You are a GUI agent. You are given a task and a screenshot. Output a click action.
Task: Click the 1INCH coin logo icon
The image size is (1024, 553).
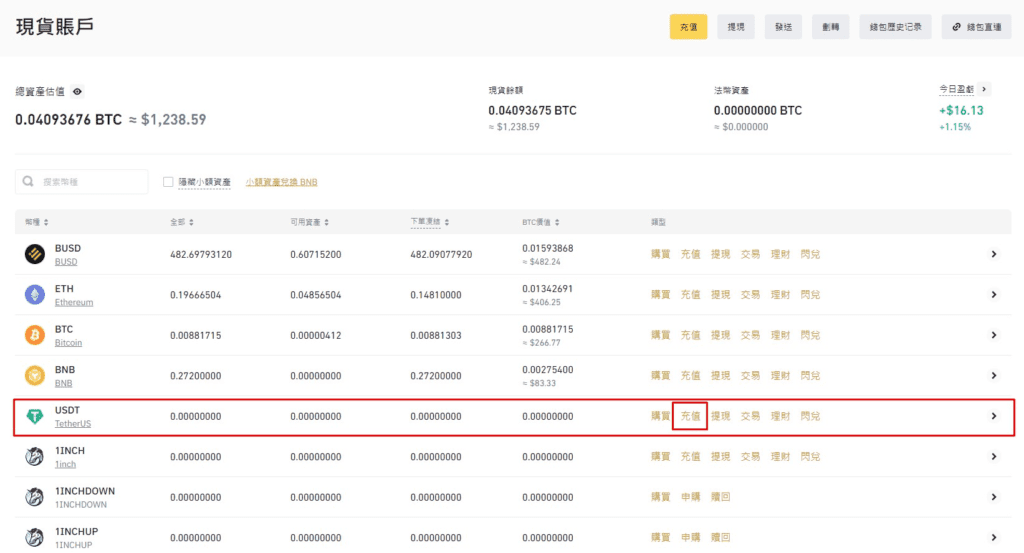pos(35,456)
